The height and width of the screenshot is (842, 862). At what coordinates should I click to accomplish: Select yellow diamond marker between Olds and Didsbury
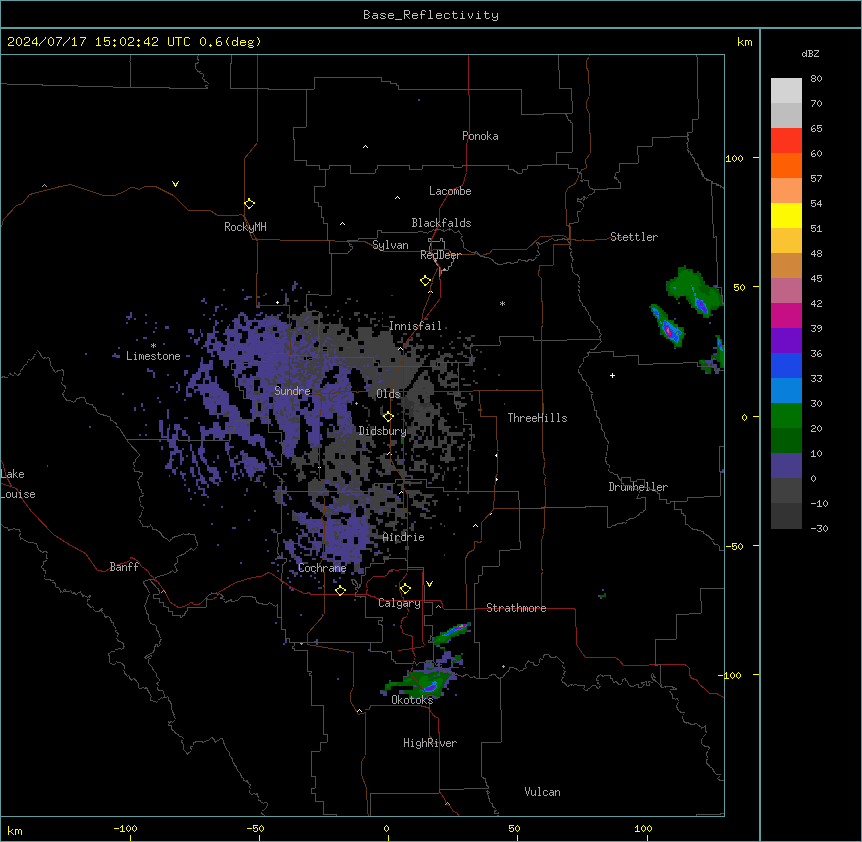(388, 417)
